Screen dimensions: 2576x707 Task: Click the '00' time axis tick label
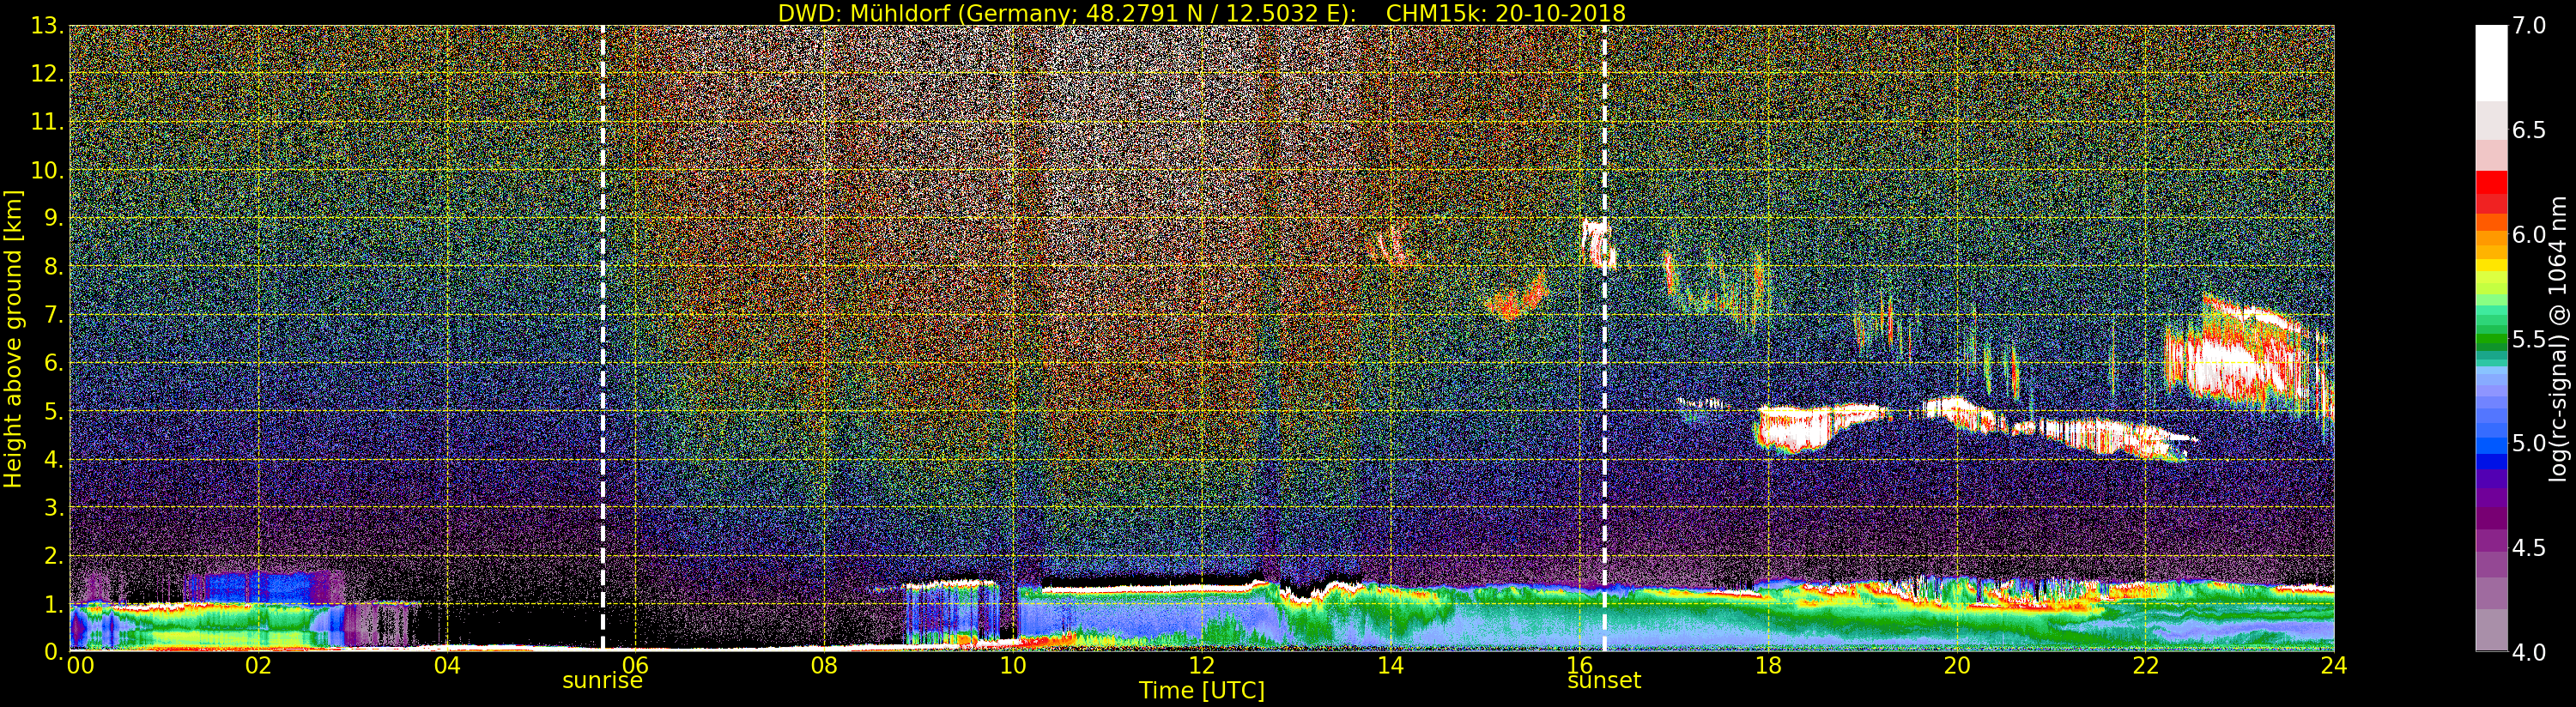click(x=80, y=666)
